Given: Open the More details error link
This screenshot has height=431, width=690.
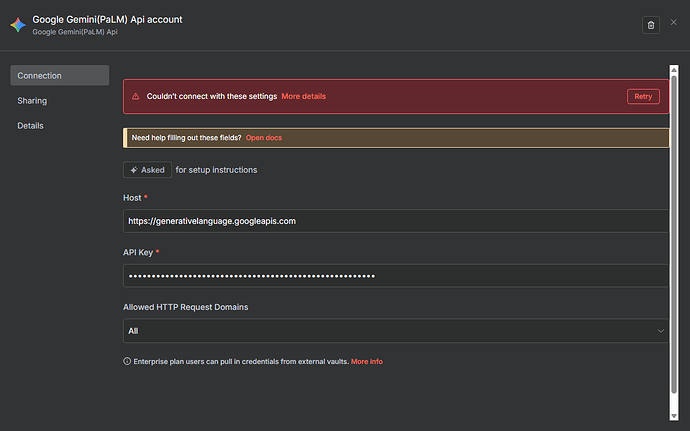Looking at the screenshot, I should [x=303, y=97].
